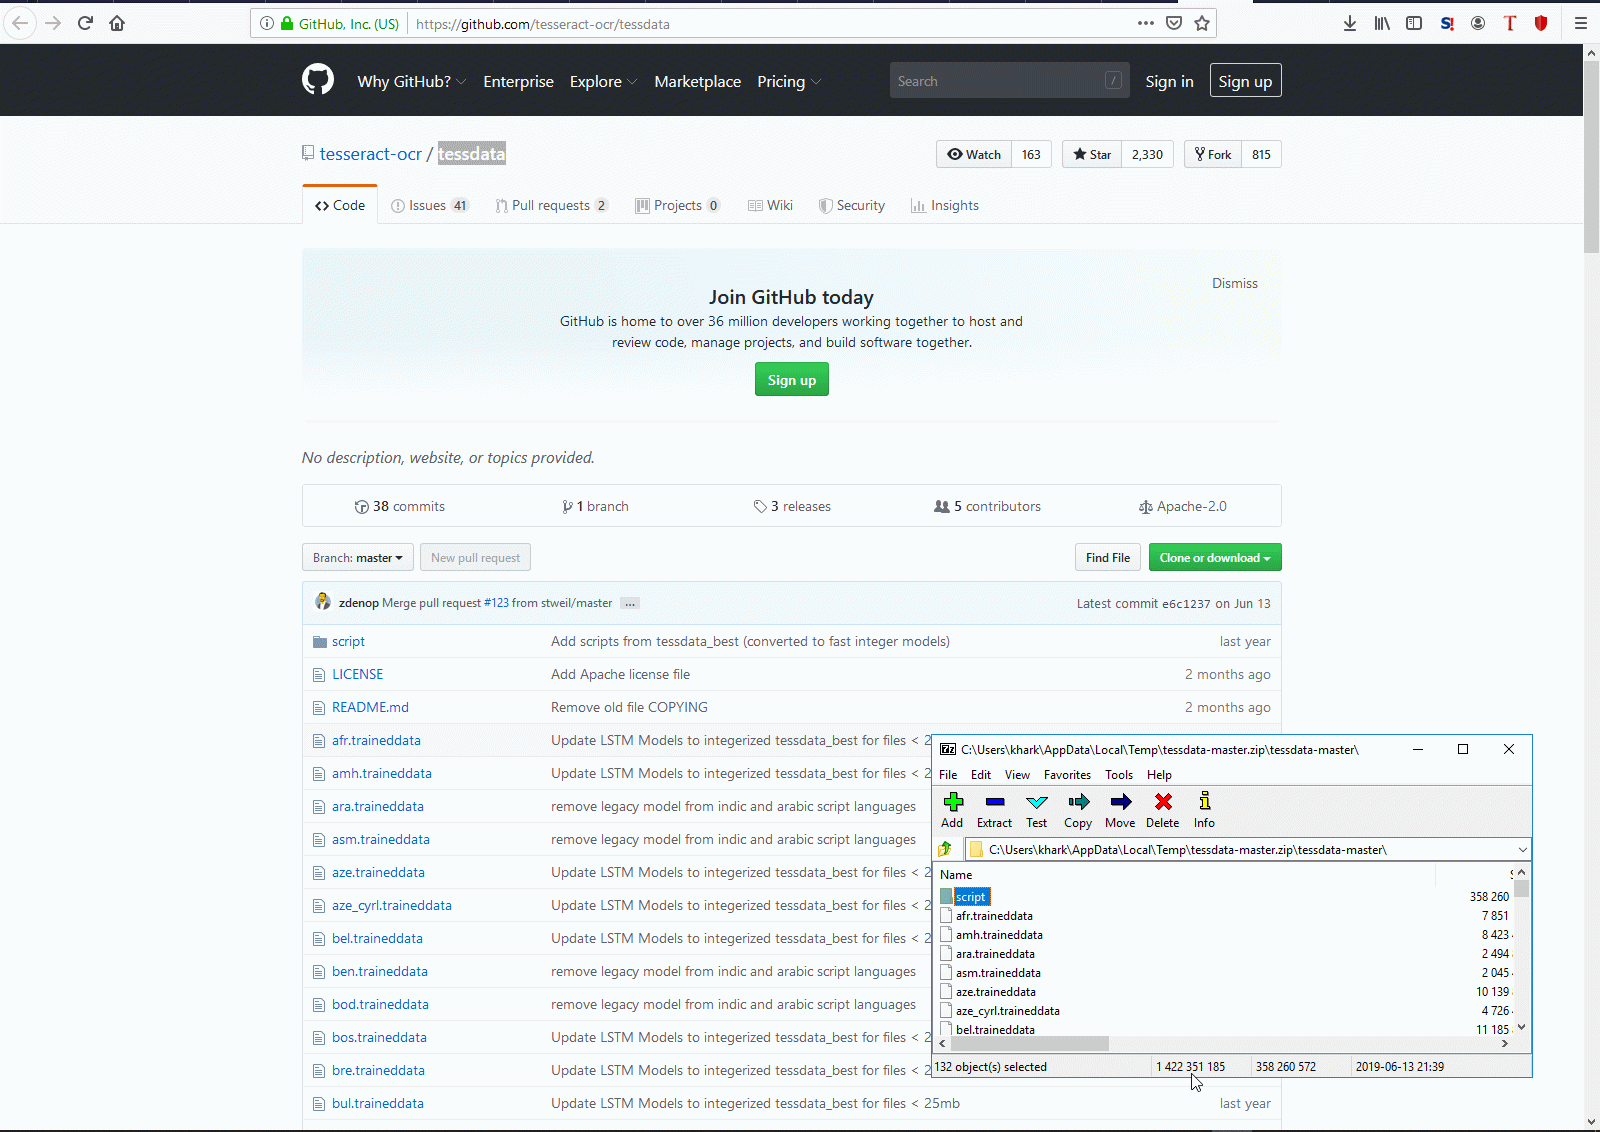Open the Issues tab
The height and width of the screenshot is (1132, 1600).
430,205
